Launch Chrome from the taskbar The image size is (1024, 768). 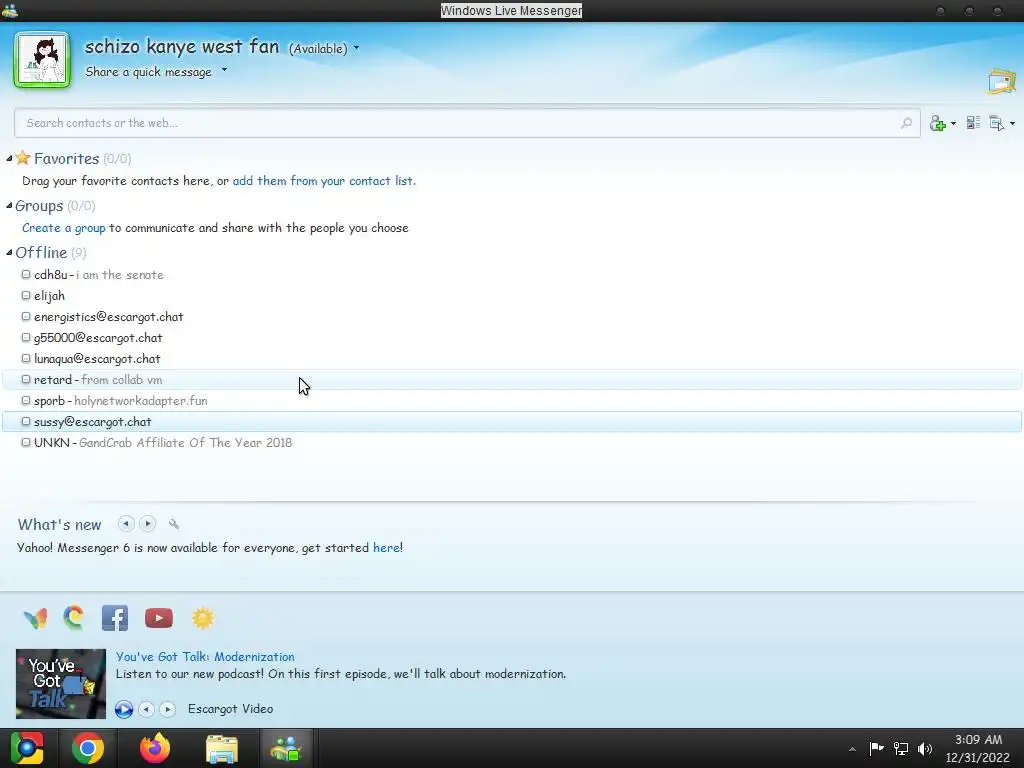[88, 748]
